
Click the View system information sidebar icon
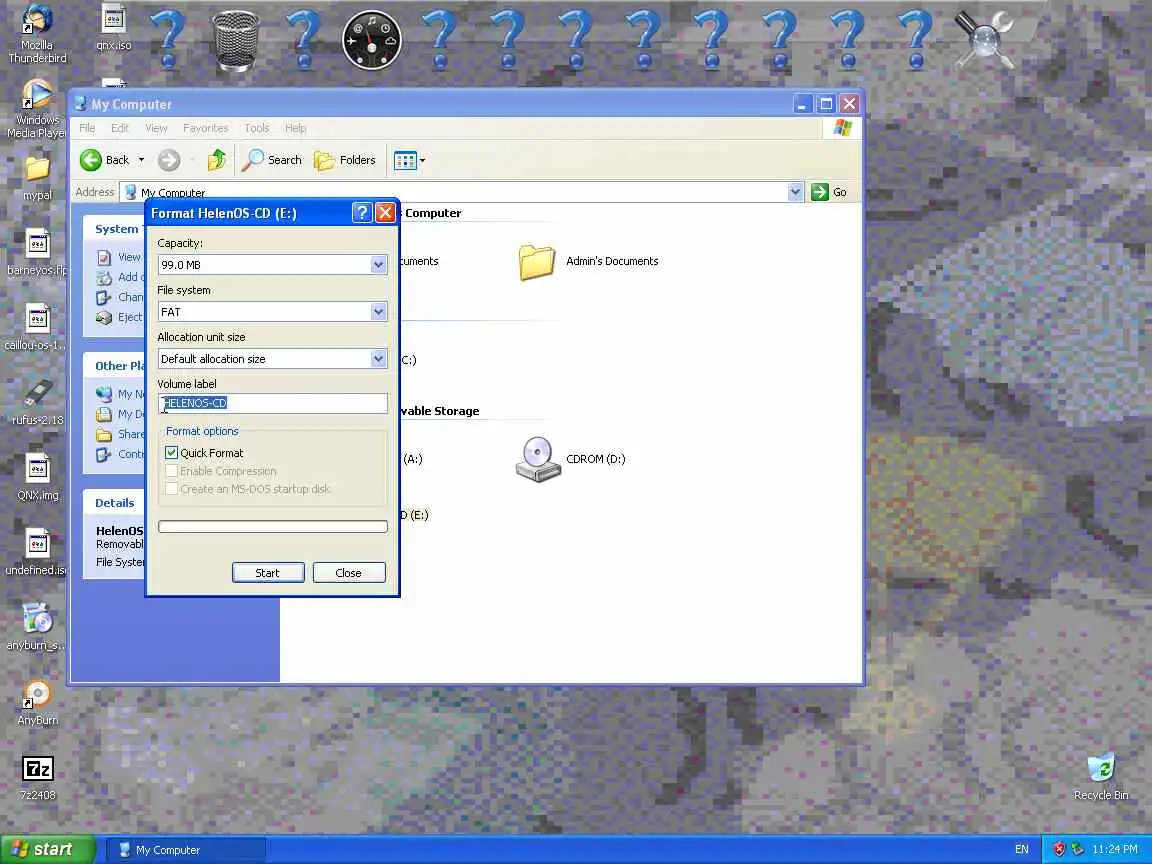(104, 257)
